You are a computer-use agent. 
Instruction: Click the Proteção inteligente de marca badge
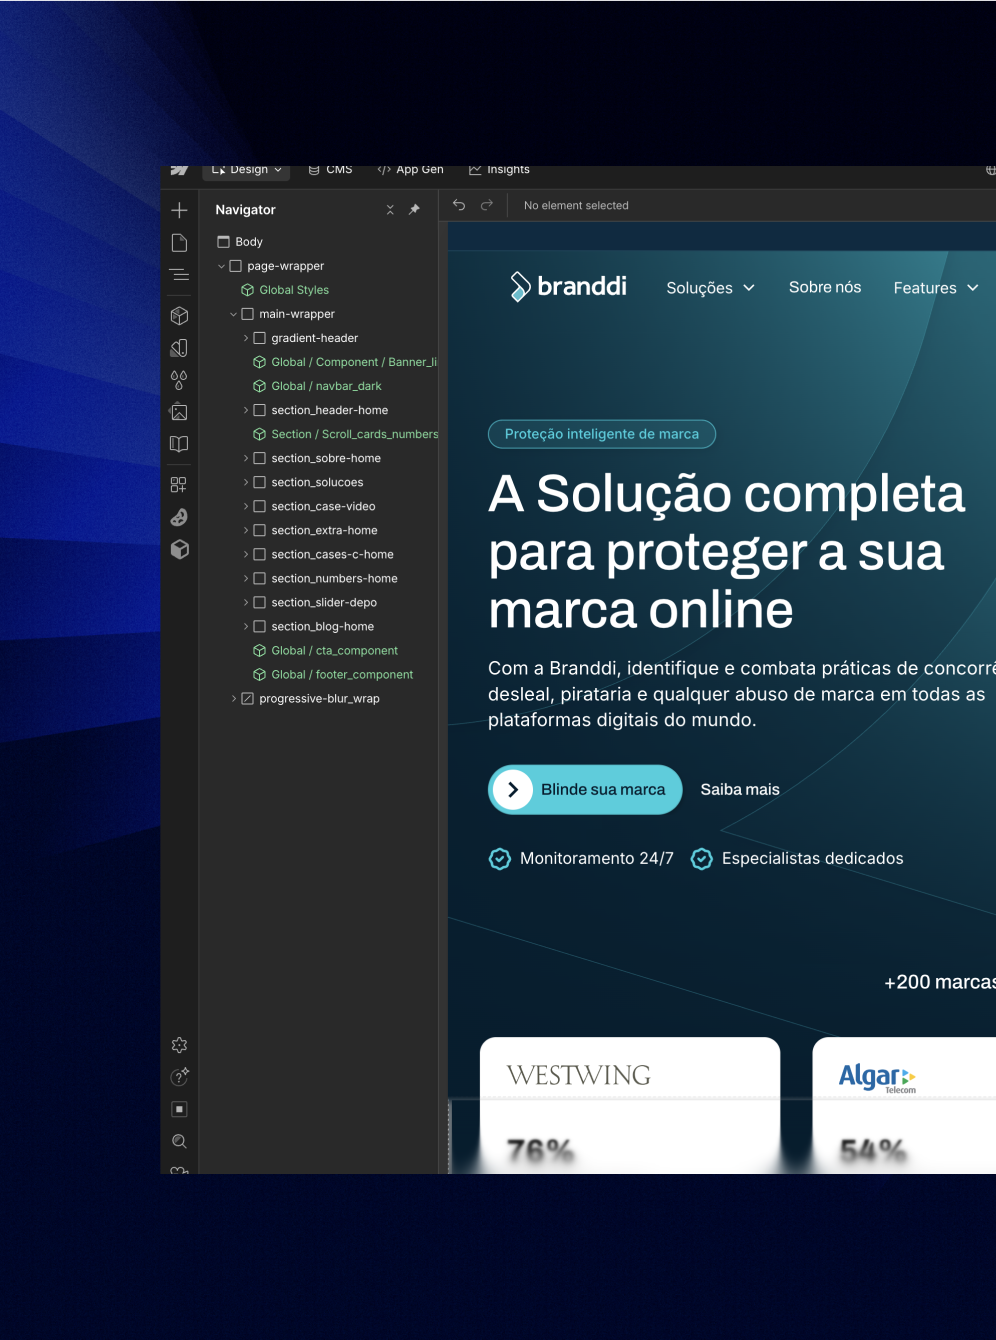[x=602, y=434]
